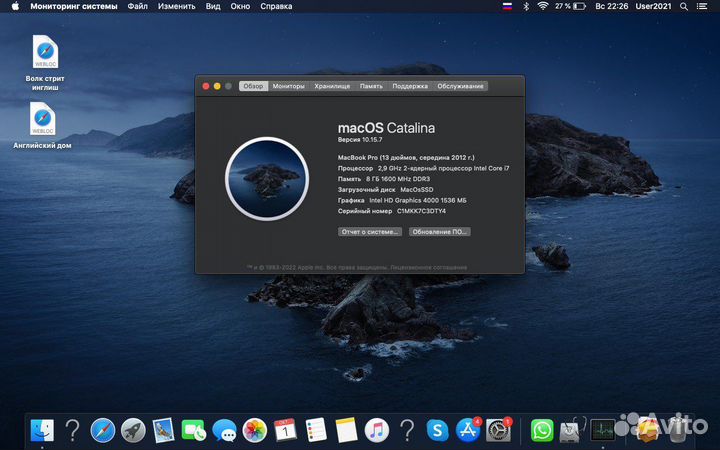Open the Mail stamp icon in Dock
This screenshot has width=720, height=450.
tap(163, 431)
